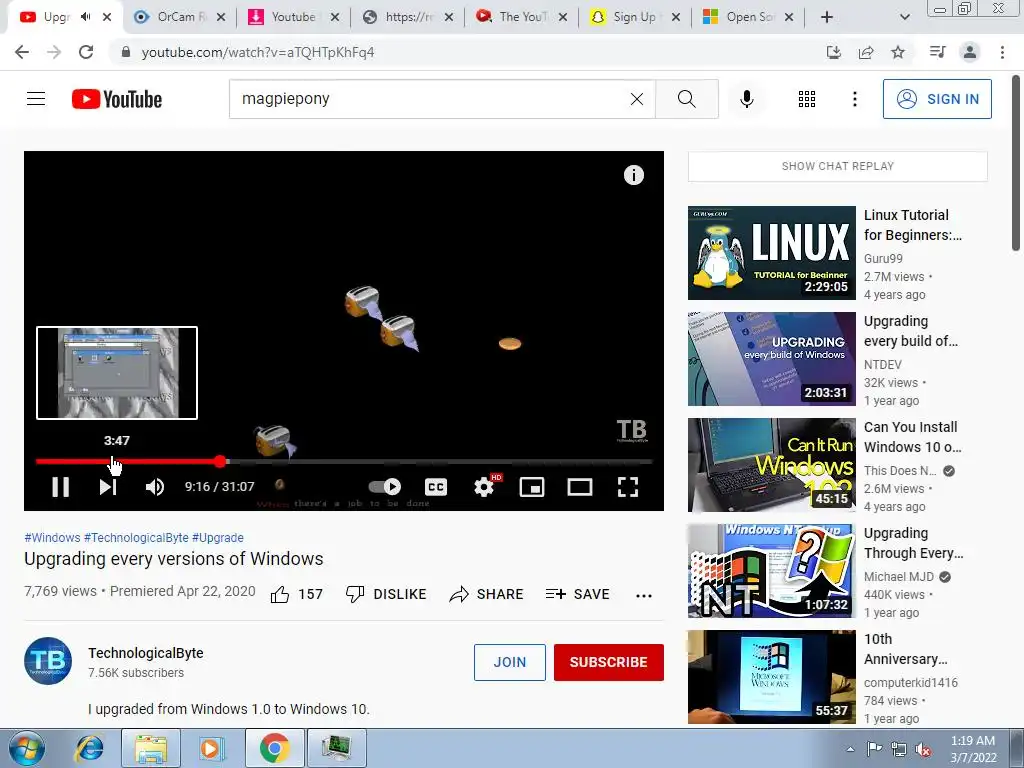Go to full screen mode

(x=628, y=487)
